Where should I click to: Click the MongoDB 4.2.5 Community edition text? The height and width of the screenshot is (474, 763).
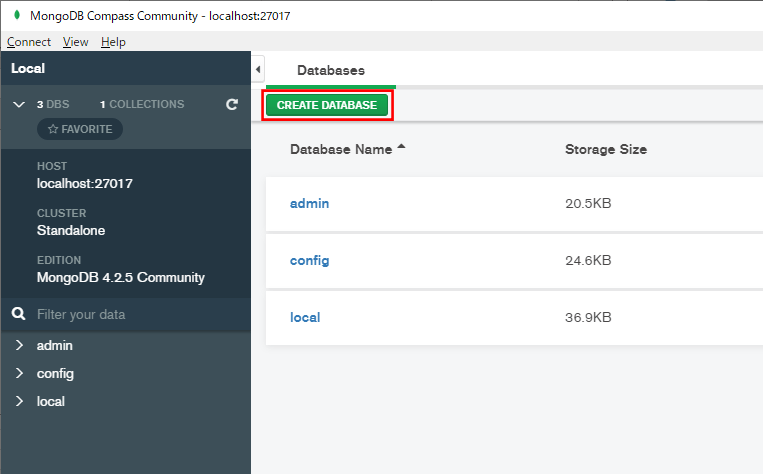point(121,277)
